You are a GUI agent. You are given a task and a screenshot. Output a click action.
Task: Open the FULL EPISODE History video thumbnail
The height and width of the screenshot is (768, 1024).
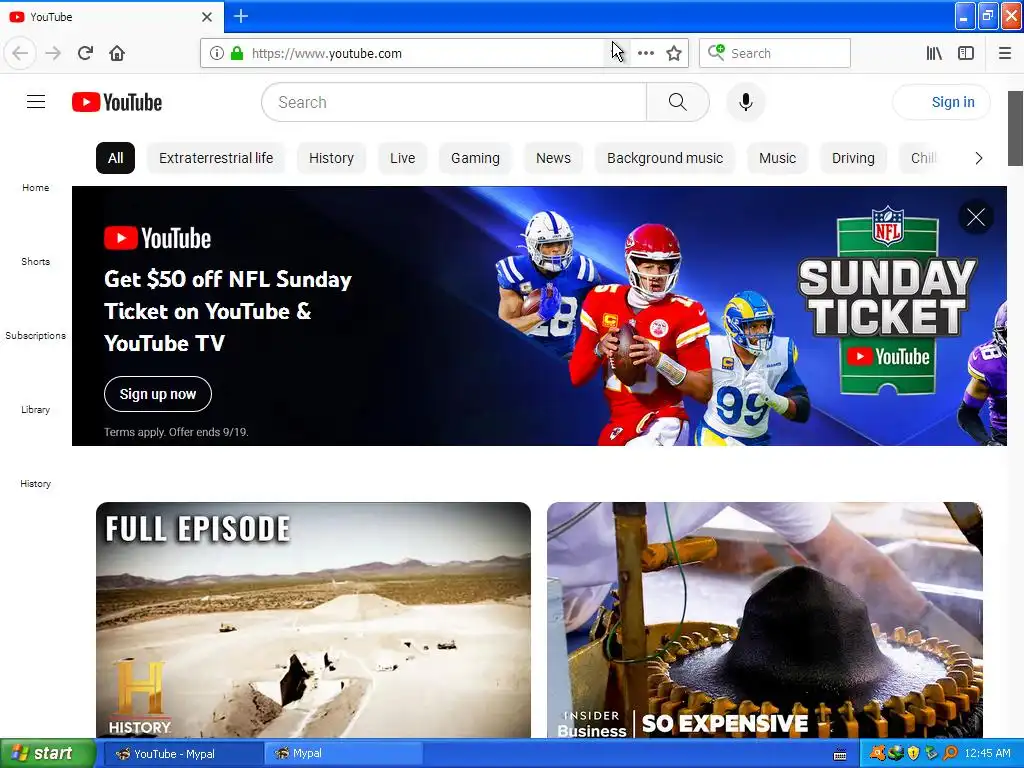313,620
